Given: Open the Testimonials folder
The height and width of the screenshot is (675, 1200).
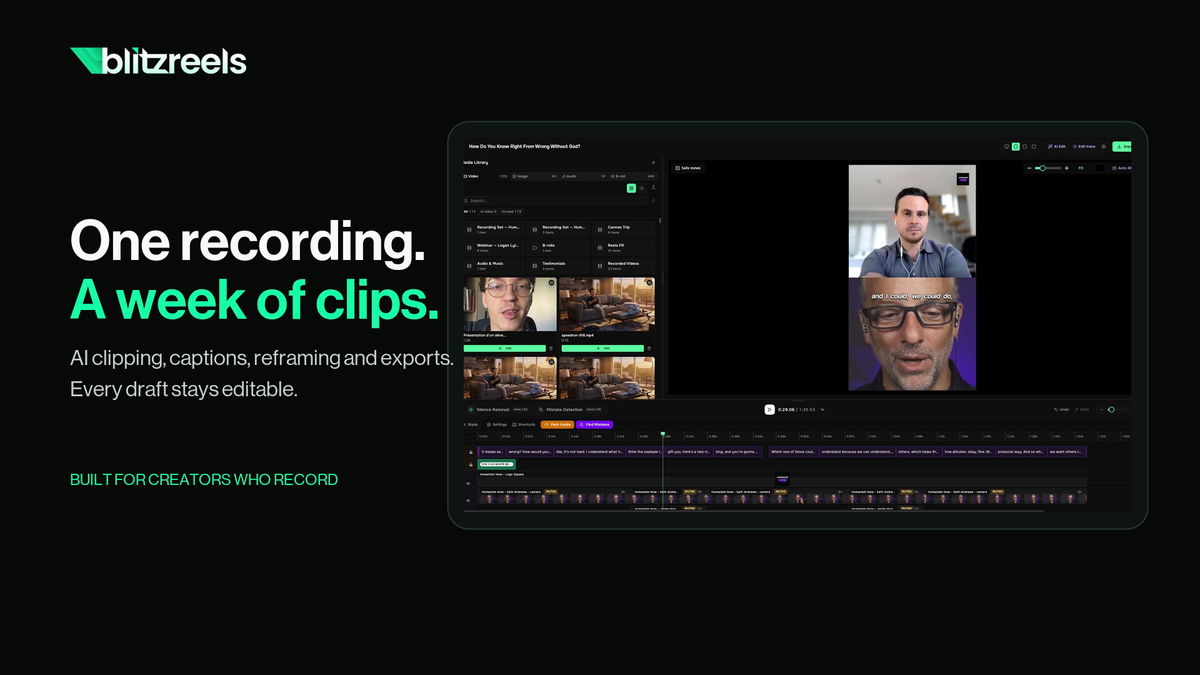Looking at the screenshot, I should pyautogui.click(x=559, y=266).
